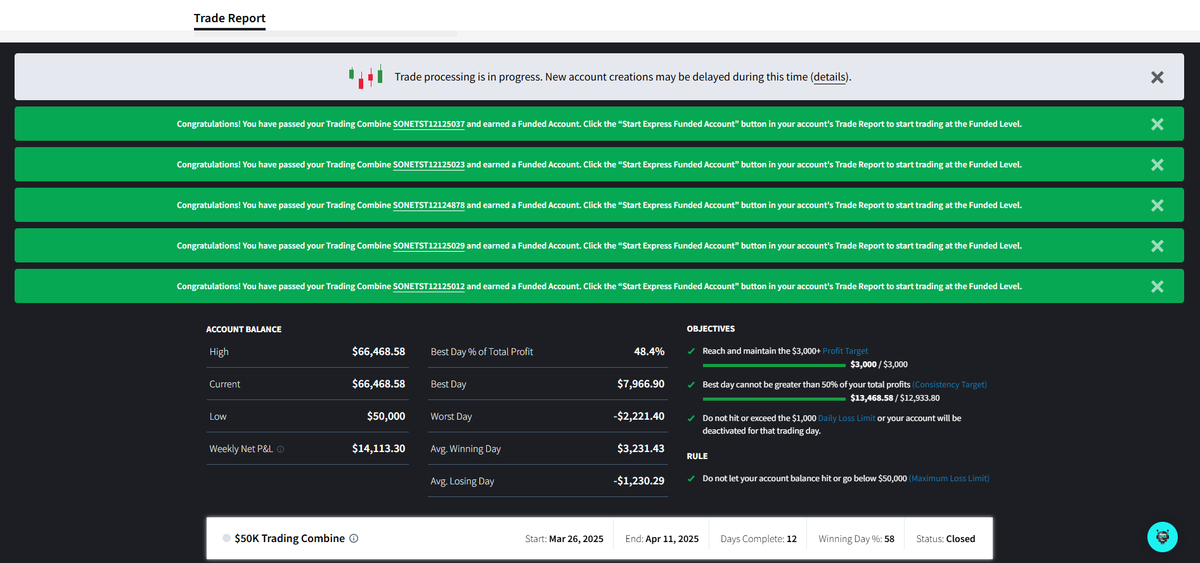Click the High balance value $66,468.58
Image resolution: width=1200 pixels, height=563 pixels.
pyautogui.click(x=378, y=352)
